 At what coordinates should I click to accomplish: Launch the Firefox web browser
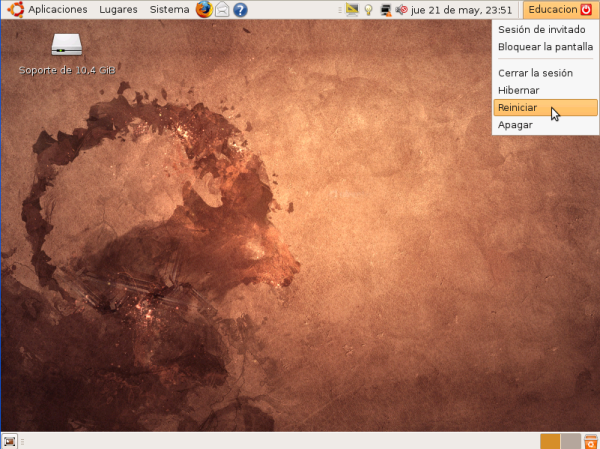[204, 10]
